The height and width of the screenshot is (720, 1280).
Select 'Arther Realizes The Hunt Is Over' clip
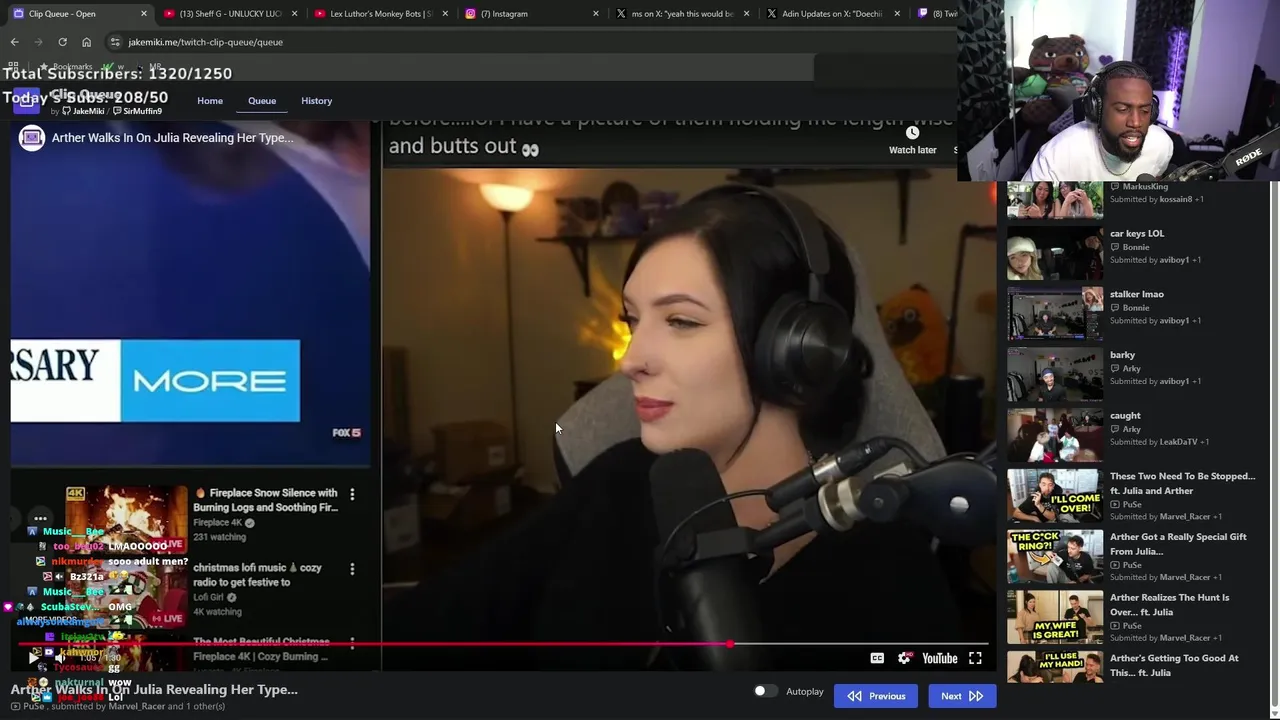[1170, 605]
